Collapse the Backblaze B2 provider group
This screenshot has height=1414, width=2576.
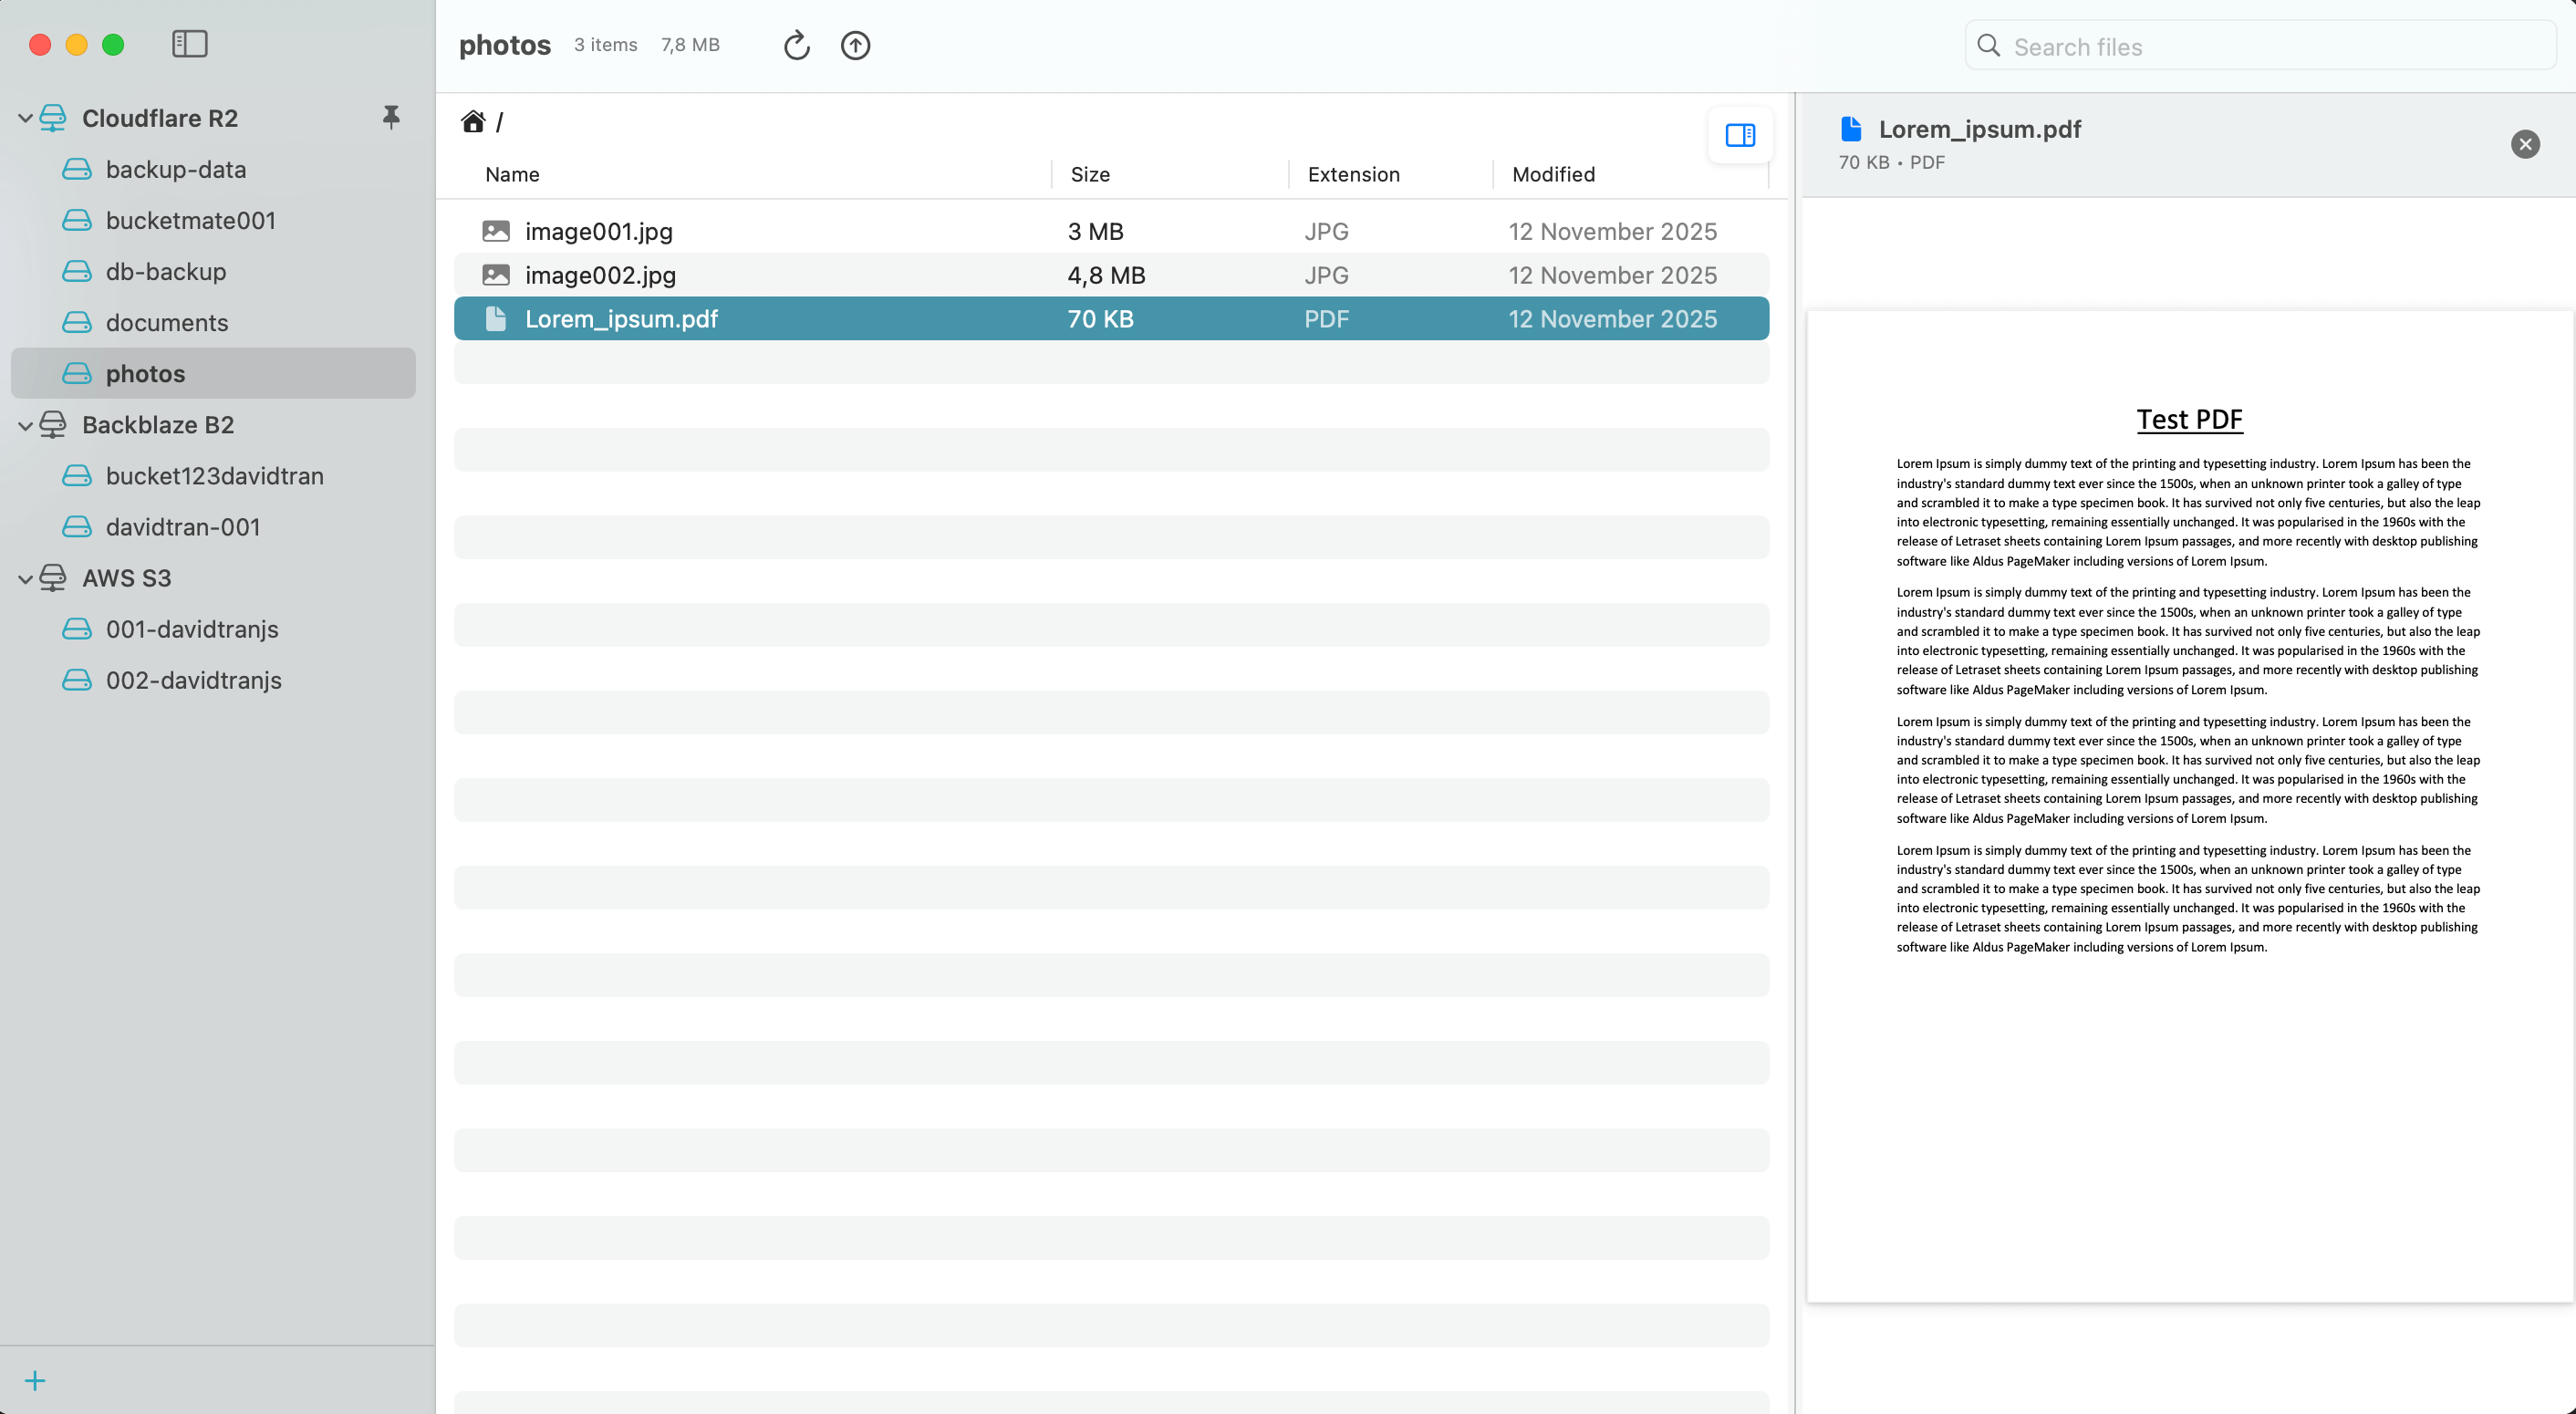(x=23, y=425)
